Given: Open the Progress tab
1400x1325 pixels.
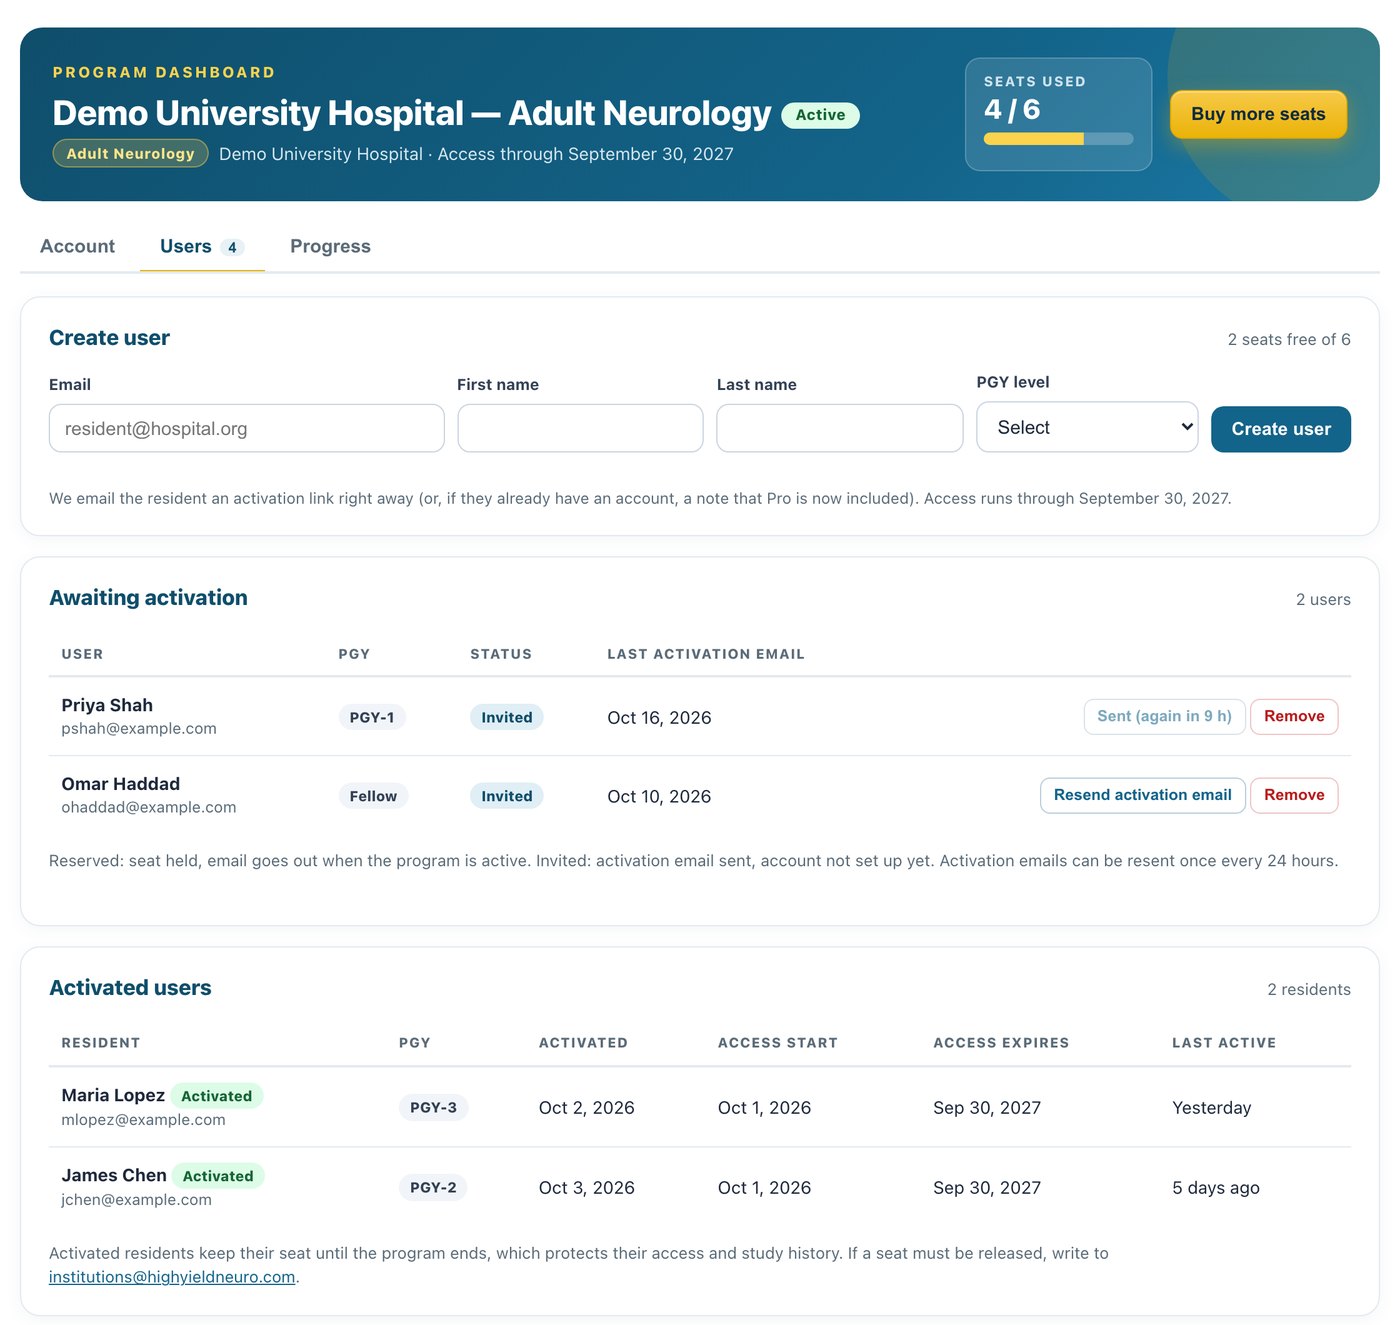Looking at the screenshot, I should click(330, 246).
